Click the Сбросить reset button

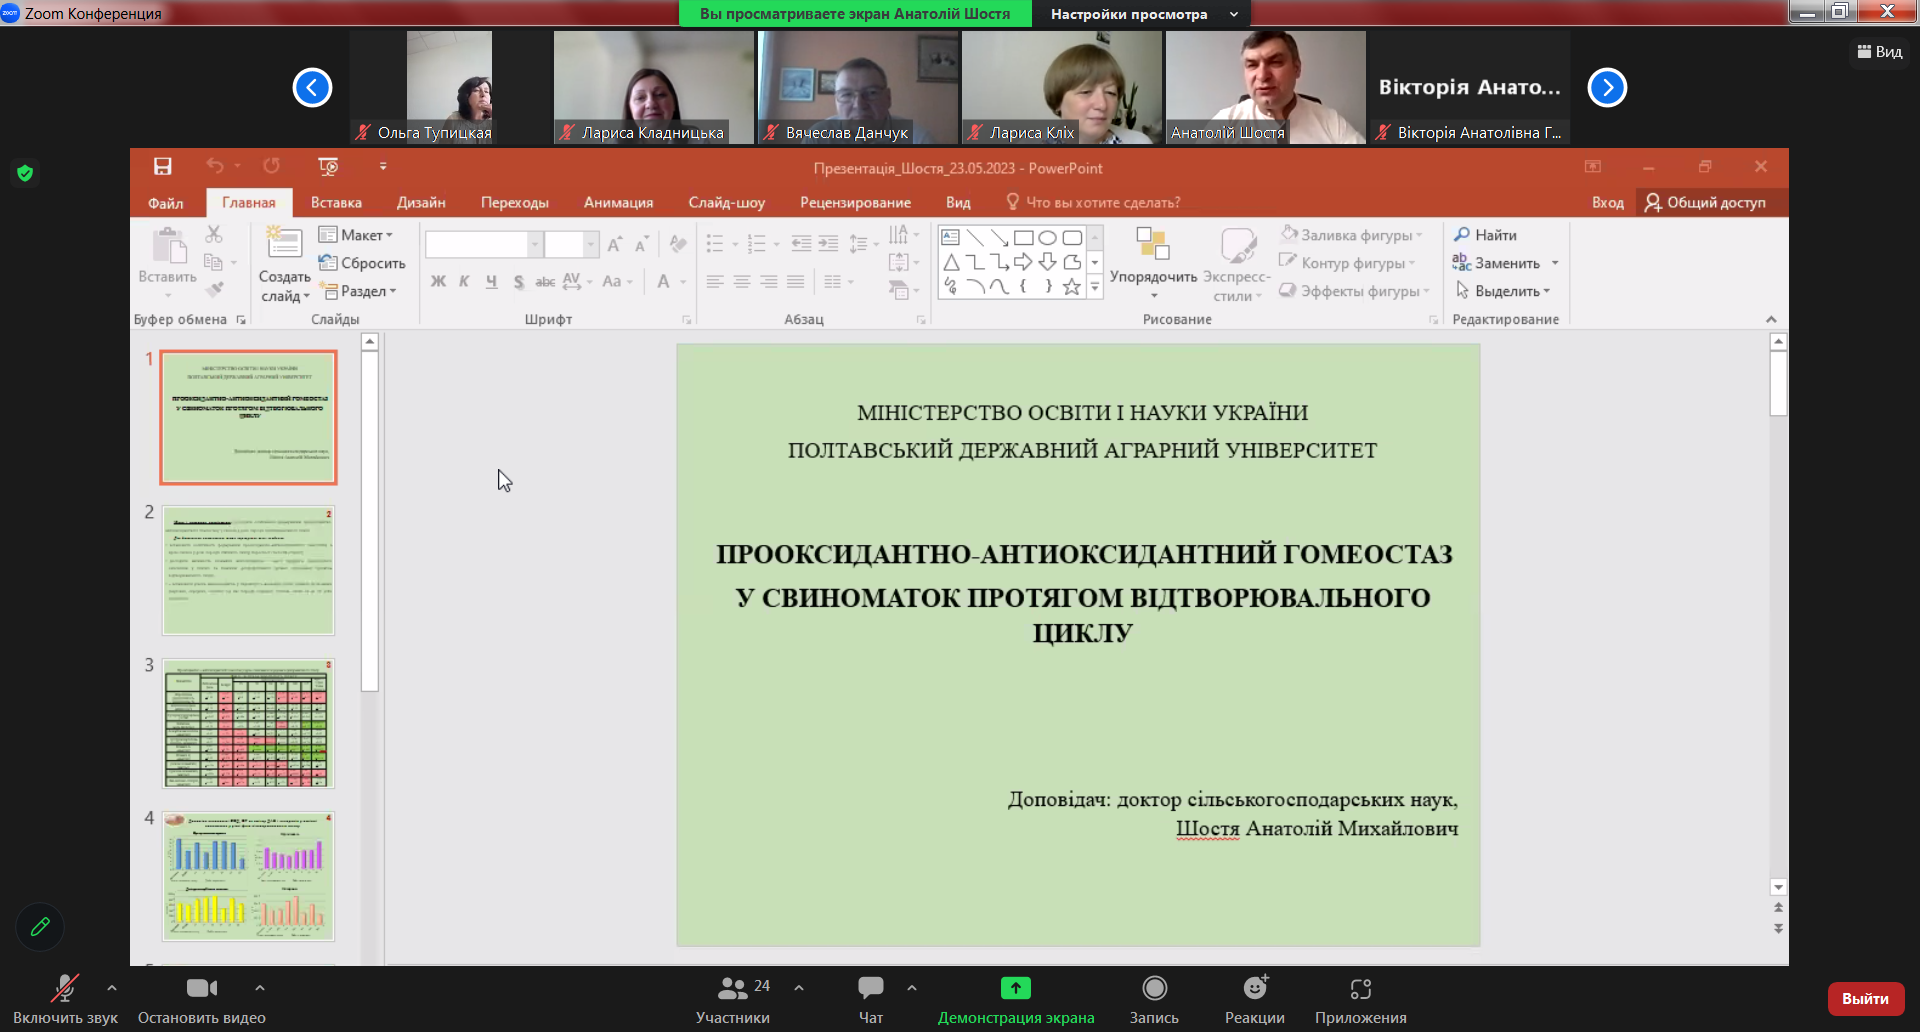(x=362, y=263)
